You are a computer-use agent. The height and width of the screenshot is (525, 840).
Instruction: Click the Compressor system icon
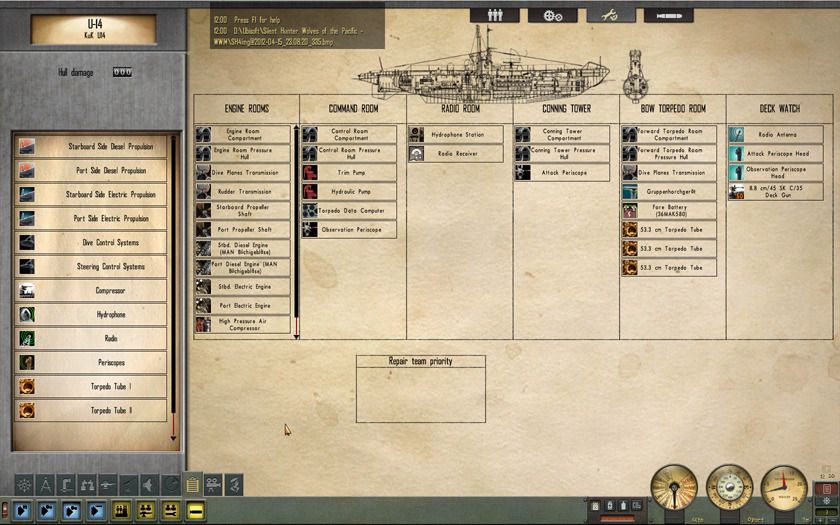coord(27,290)
